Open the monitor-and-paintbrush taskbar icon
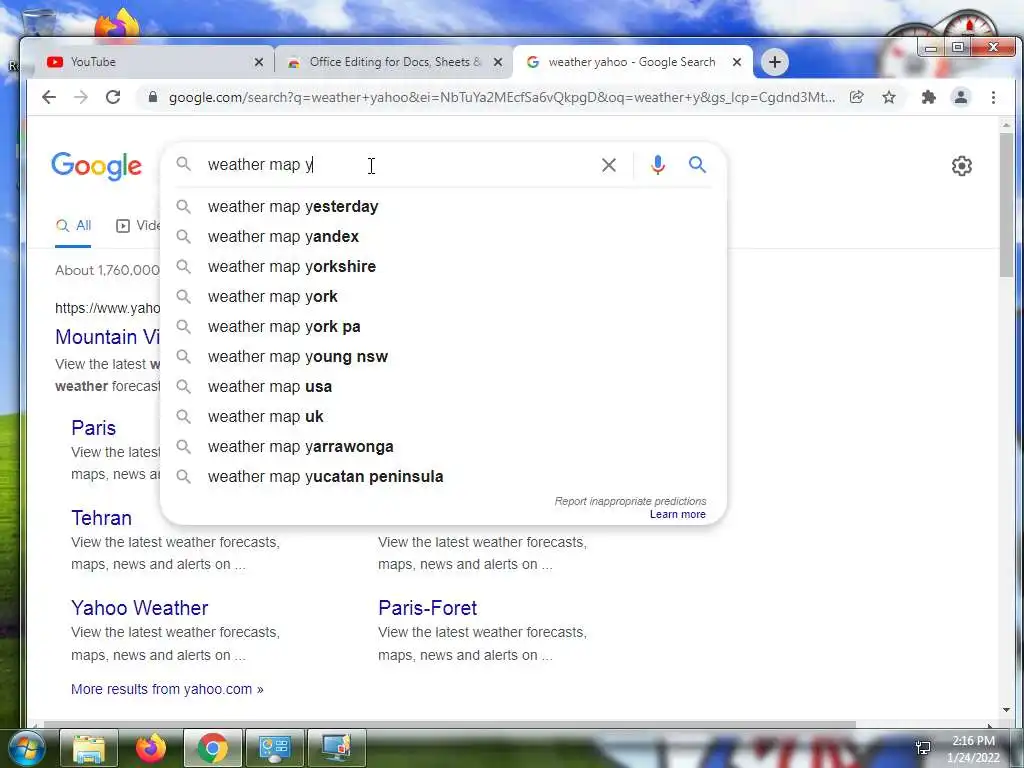Viewport: 1024px width, 768px height. click(336, 748)
